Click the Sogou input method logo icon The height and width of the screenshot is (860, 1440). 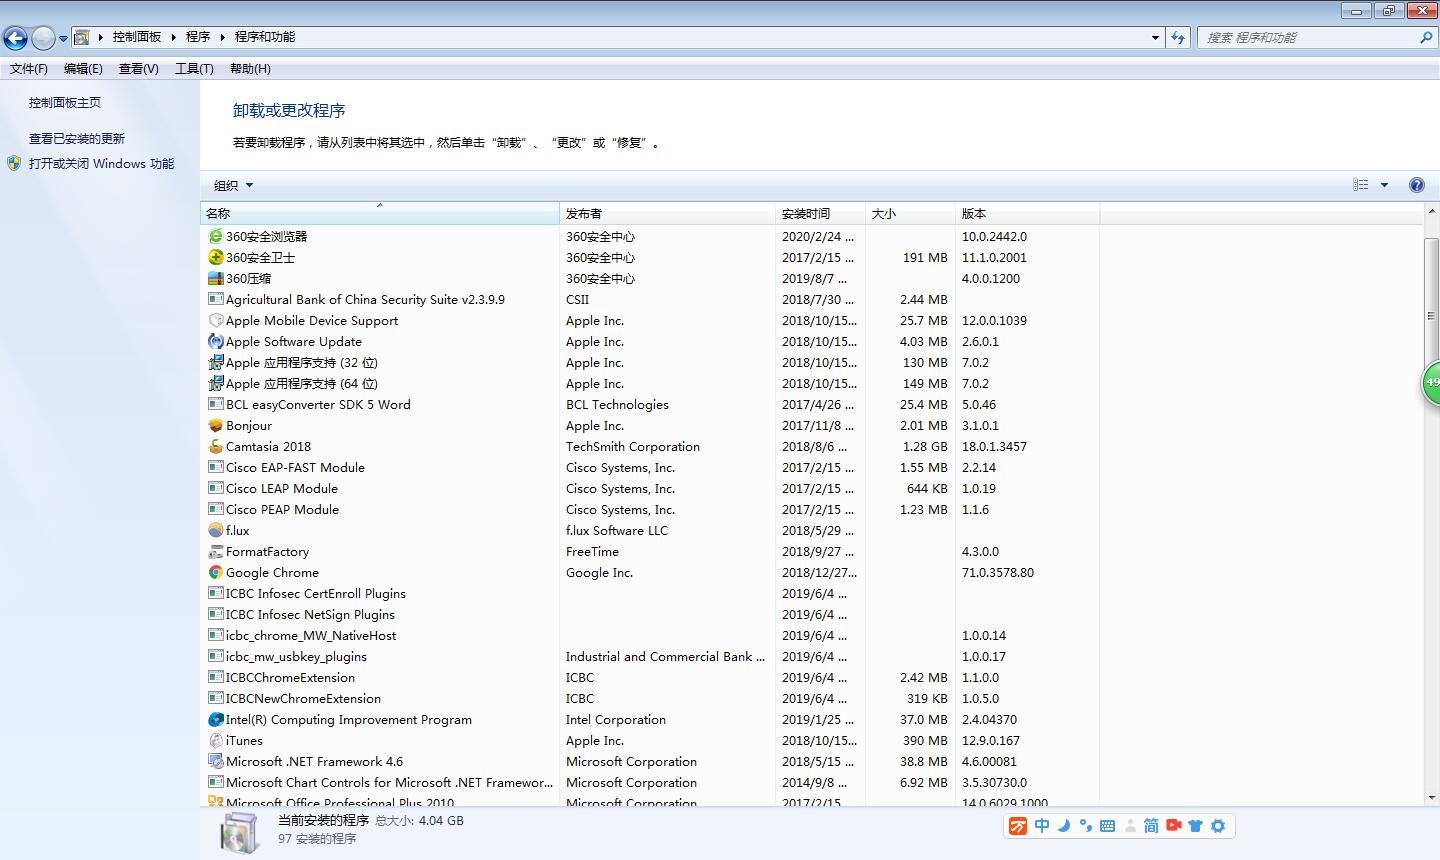[1018, 826]
